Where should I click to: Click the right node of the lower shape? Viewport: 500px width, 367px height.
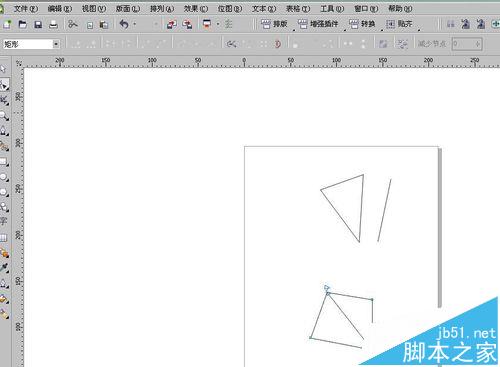[x=372, y=300]
